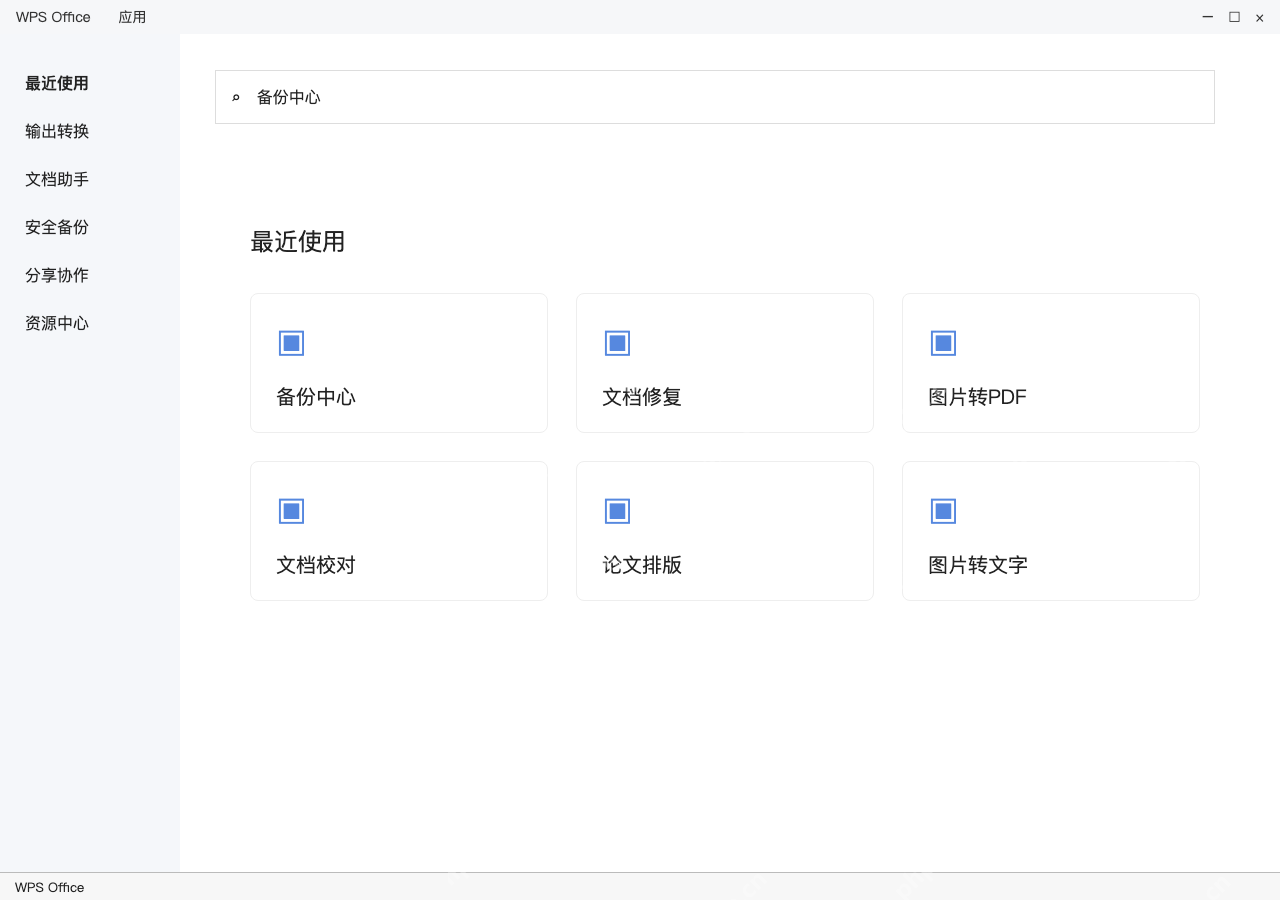Launch 图片转文字 via its label
The height and width of the screenshot is (900, 1280).
[978, 565]
